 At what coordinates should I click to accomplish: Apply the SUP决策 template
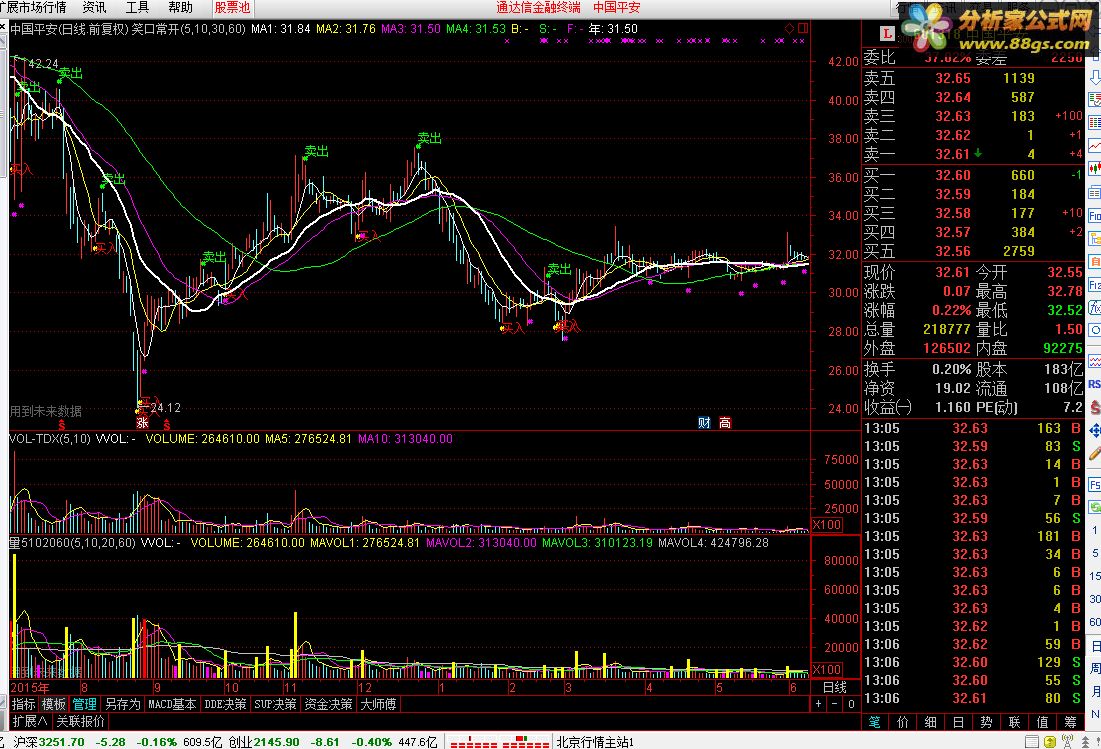[275, 704]
